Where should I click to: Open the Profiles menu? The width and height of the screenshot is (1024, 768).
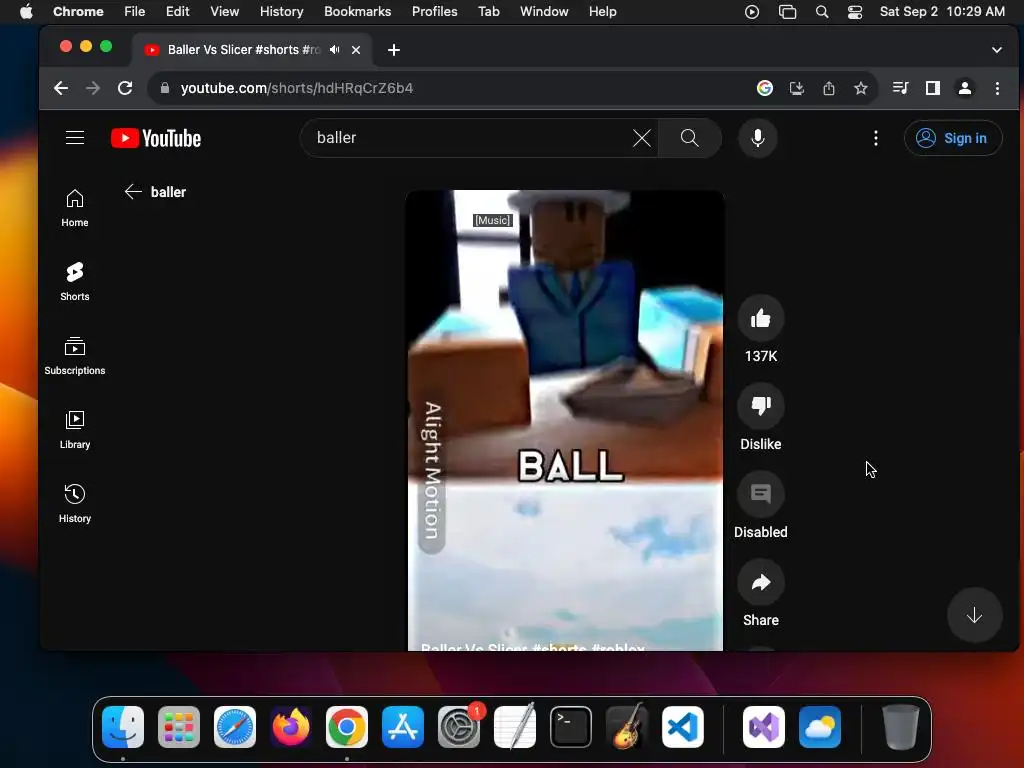pos(434,12)
